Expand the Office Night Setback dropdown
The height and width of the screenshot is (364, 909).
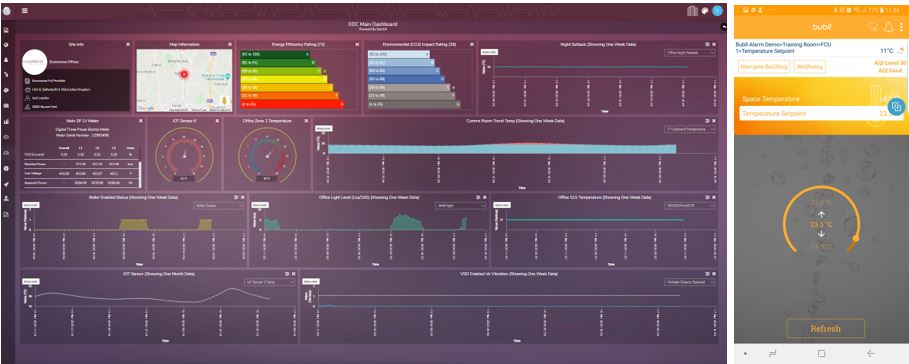(x=690, y=53)
